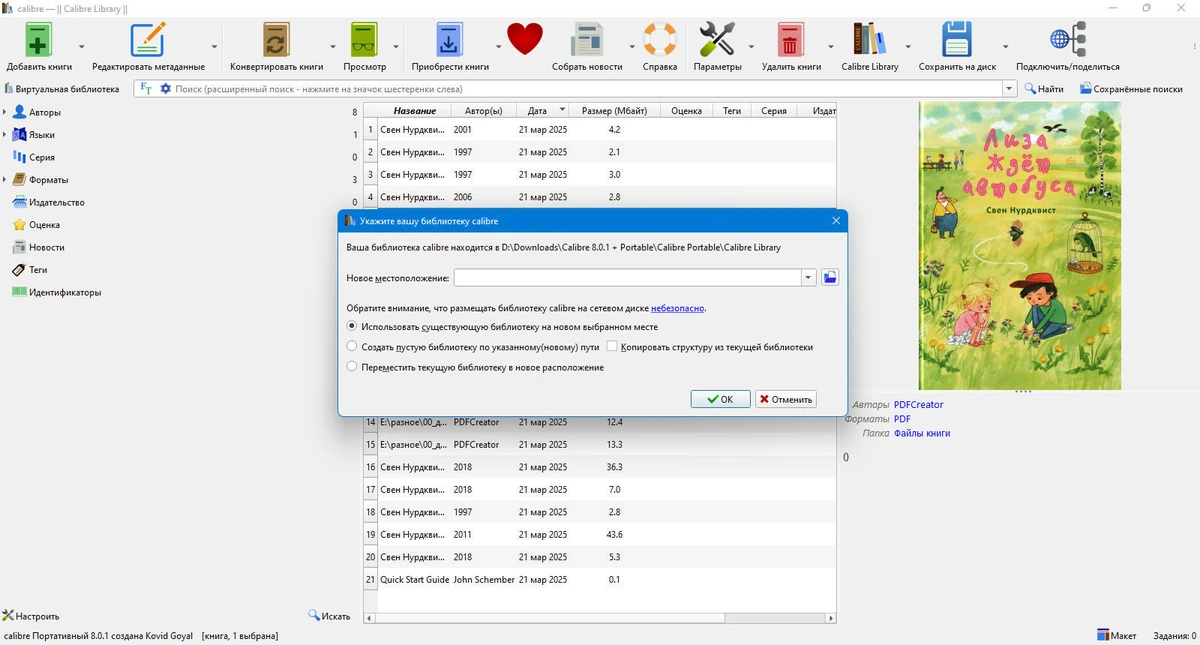Browse for folder via dialog folder icon
Viewport: 1200px width, 645px height.
click(830, 277)
